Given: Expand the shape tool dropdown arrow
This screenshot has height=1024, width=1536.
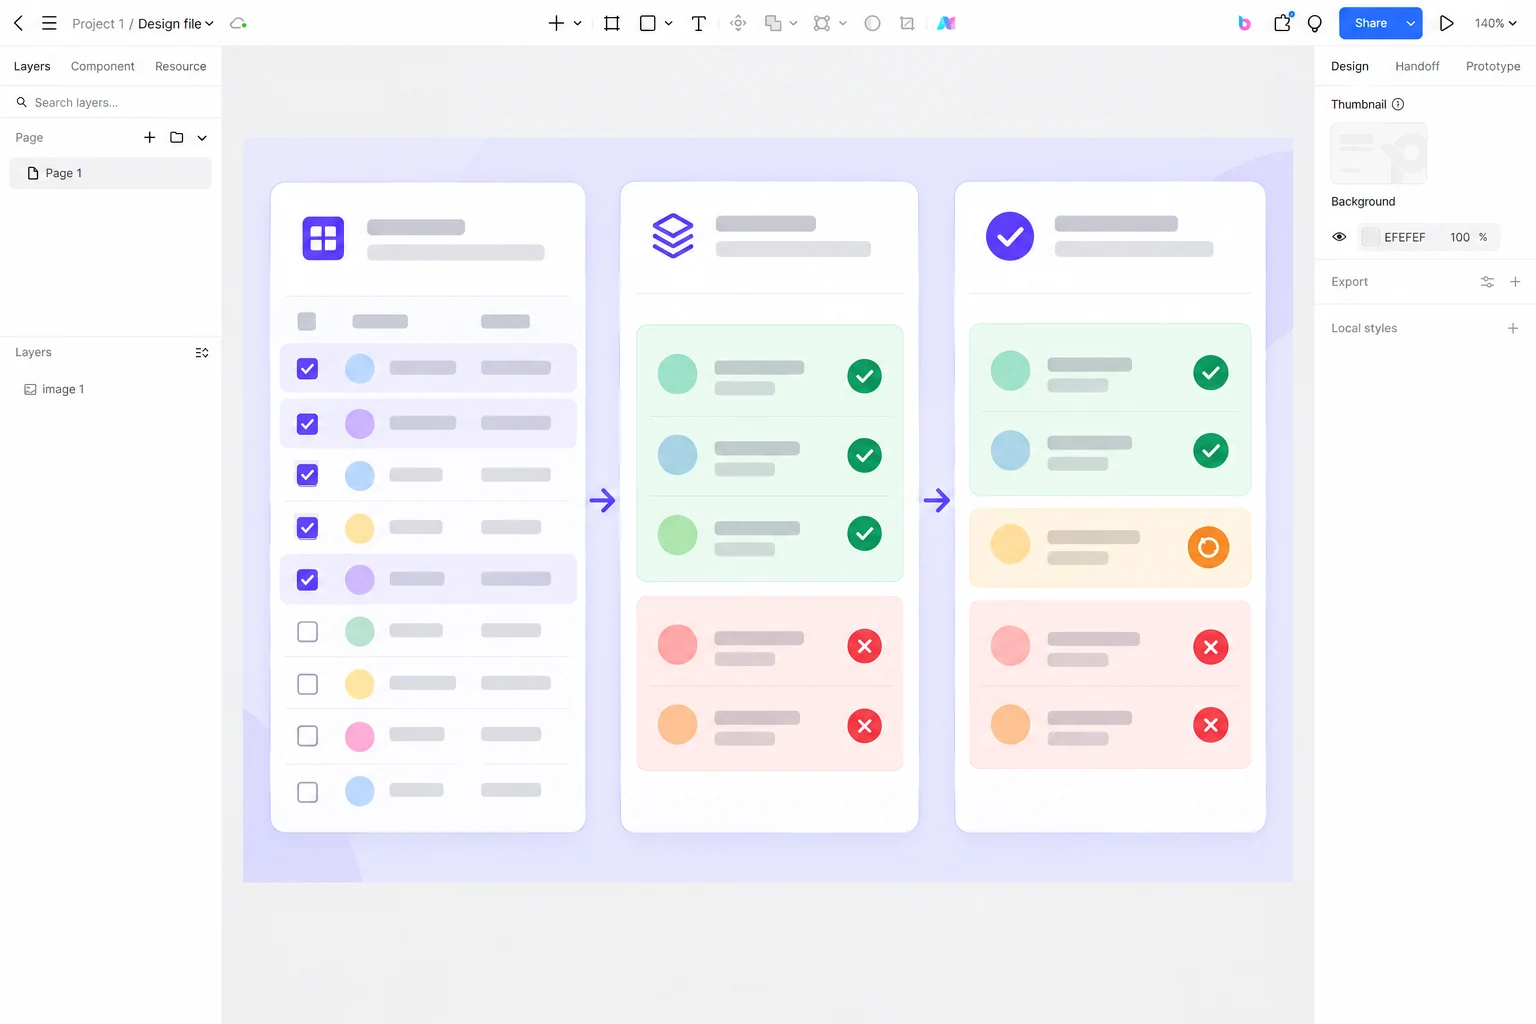Looking at the screenshot, I should tap(669, 23).
